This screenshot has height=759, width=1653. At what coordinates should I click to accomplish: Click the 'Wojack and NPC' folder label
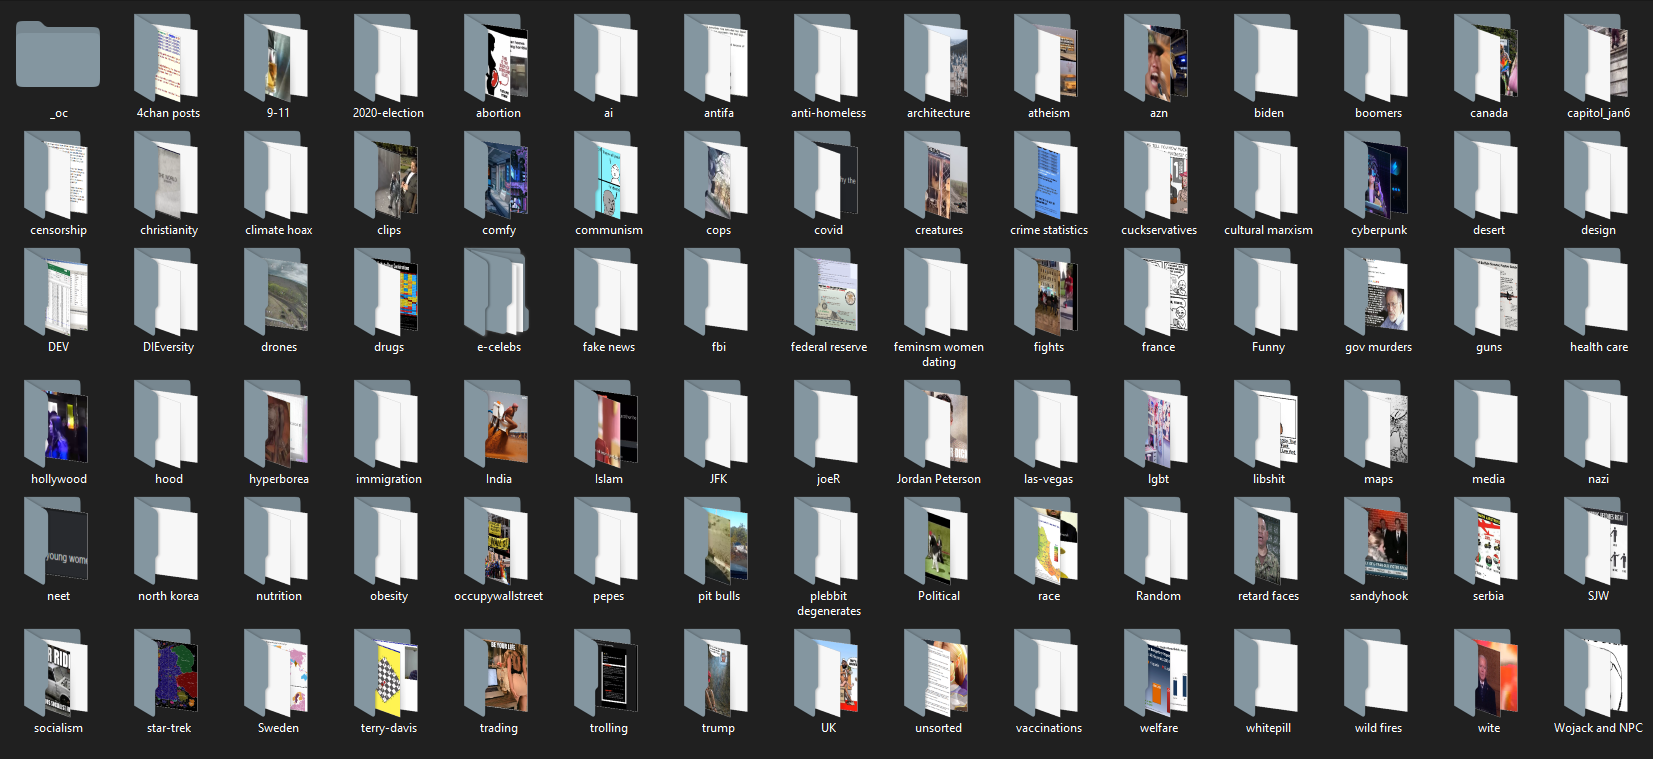1598,728
